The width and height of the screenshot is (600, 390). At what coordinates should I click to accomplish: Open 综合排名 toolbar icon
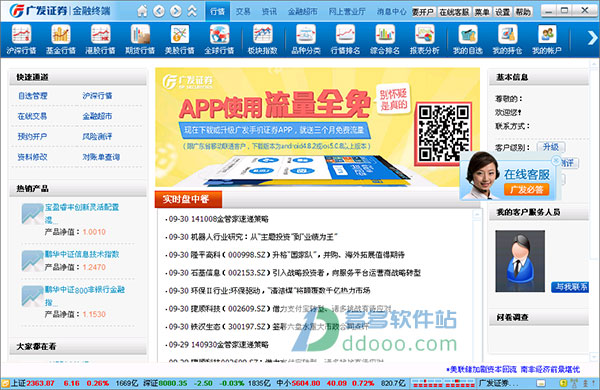tap(385, 39)
